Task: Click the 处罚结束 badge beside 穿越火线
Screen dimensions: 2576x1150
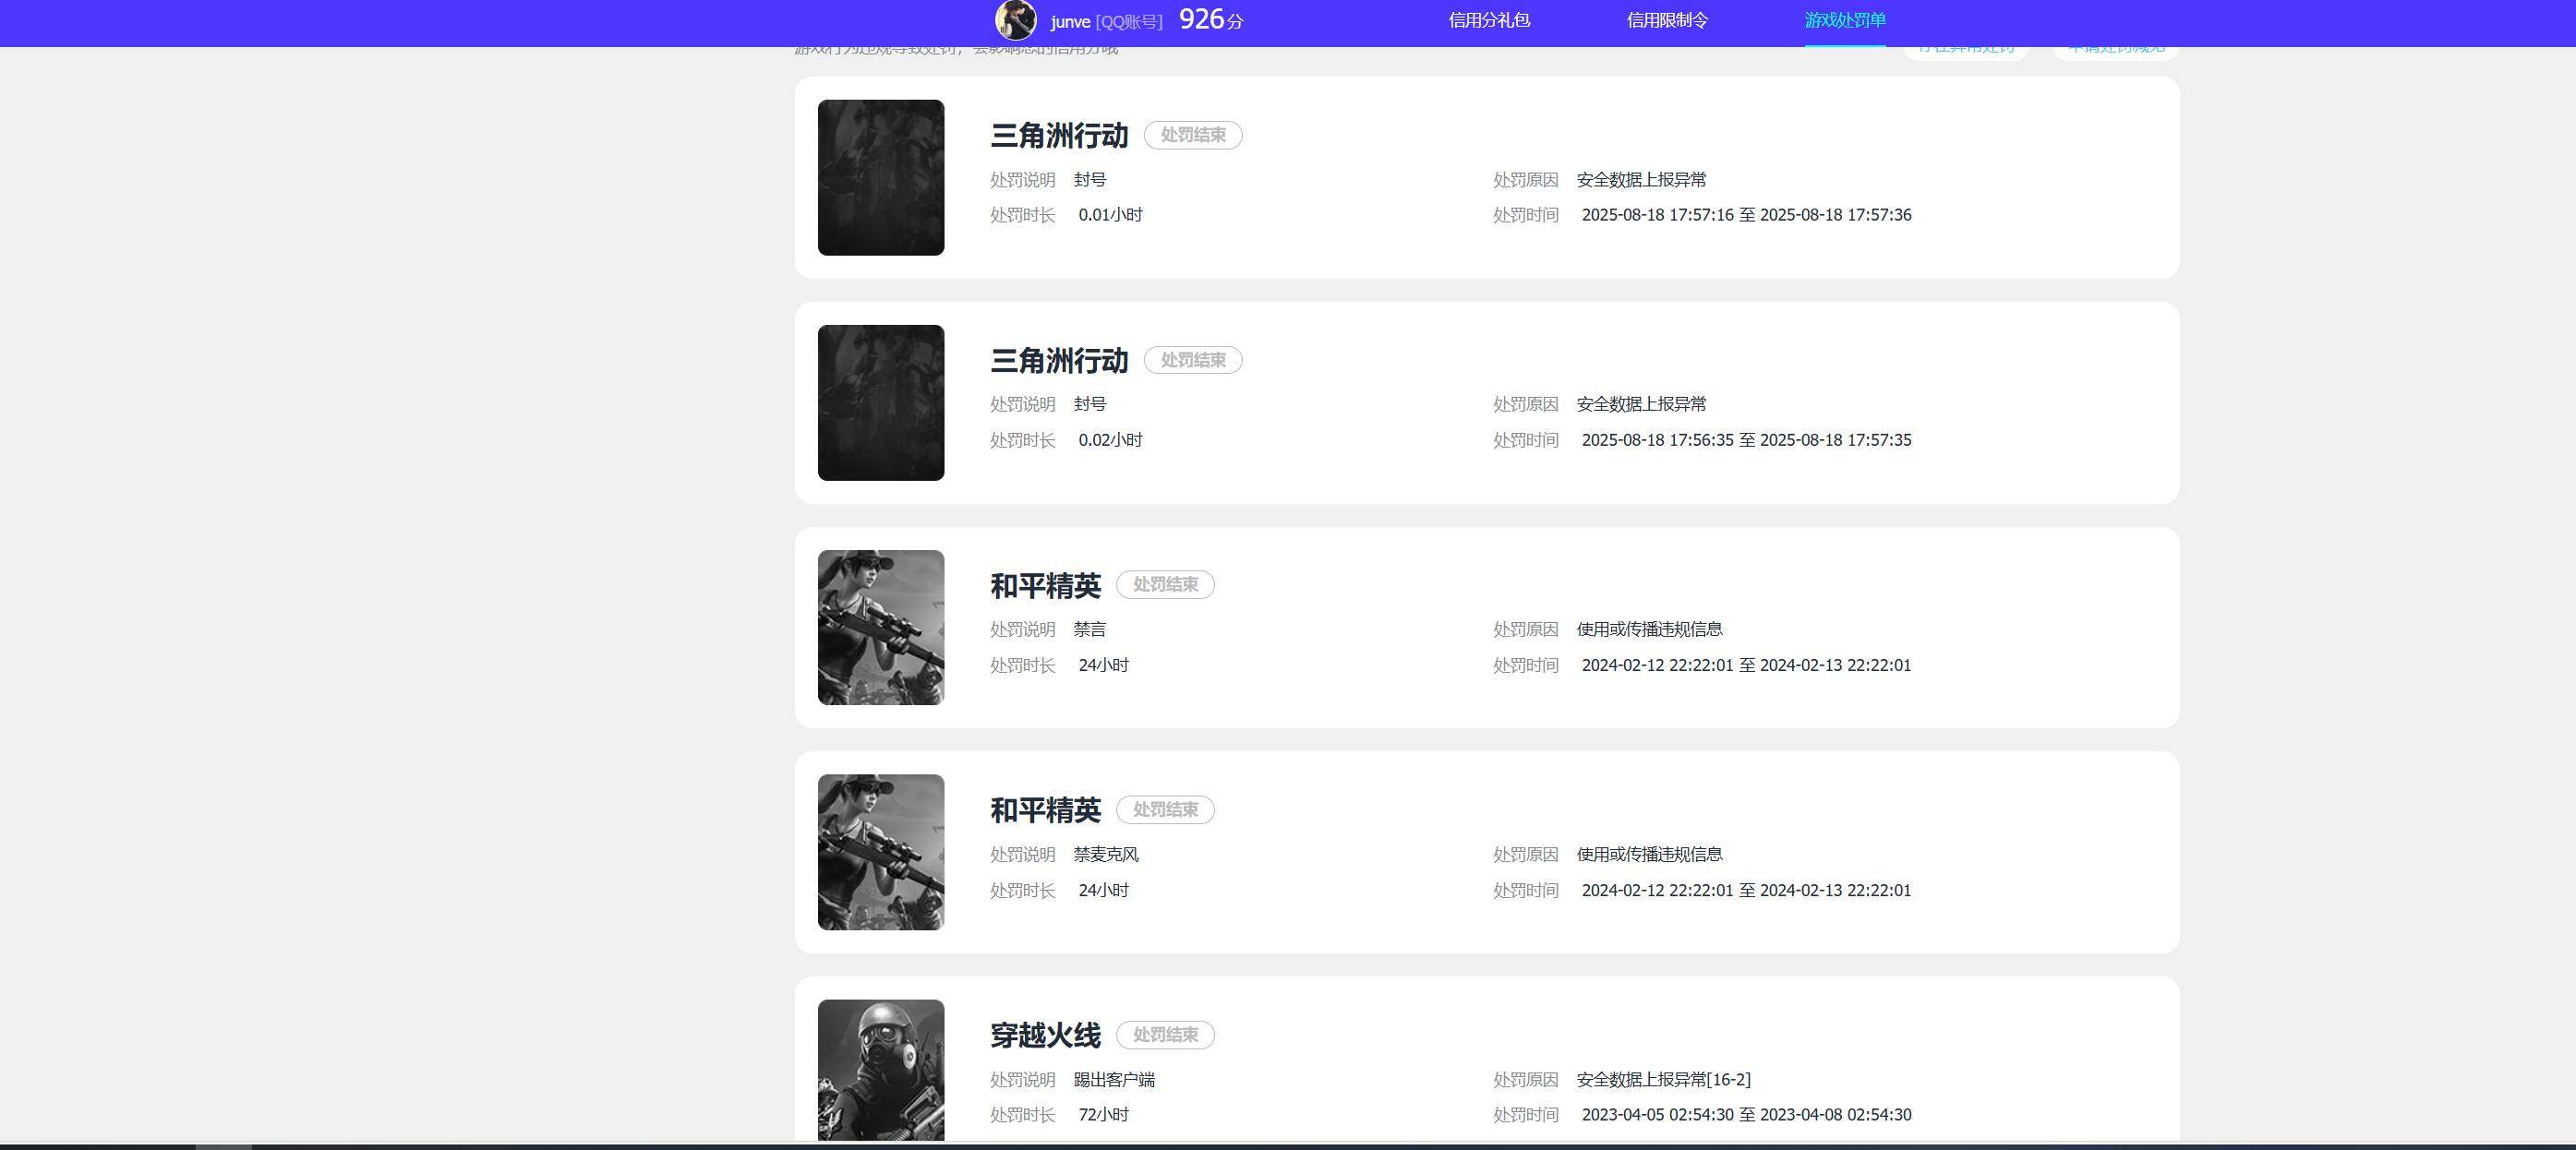Action: pos(1165,1035)
